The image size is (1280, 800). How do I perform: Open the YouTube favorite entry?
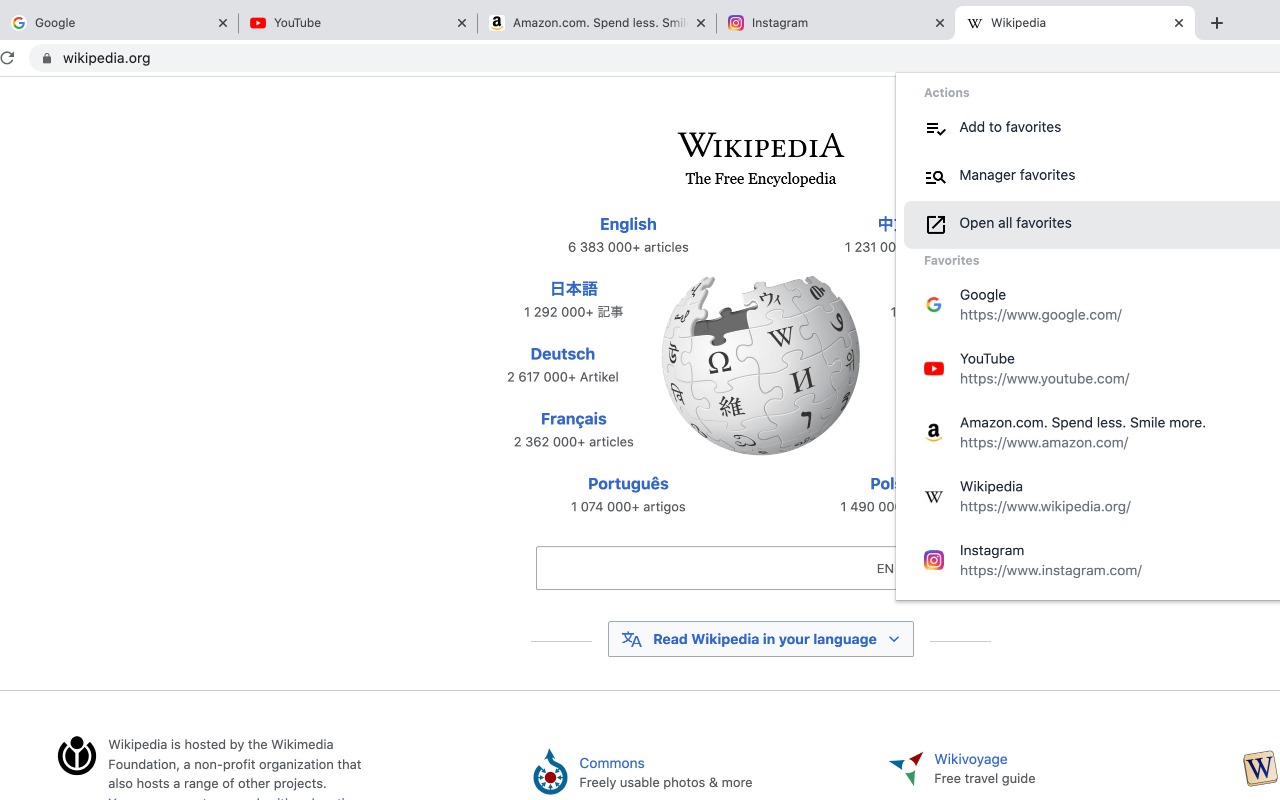point(1092,369)
